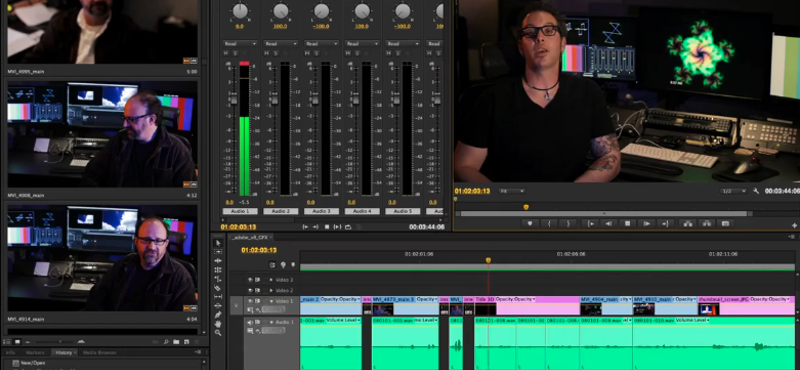The width and height of the screenshot is (800, 370).
Task: Create a new bin in project panel
Action: (x=176, y=341)
